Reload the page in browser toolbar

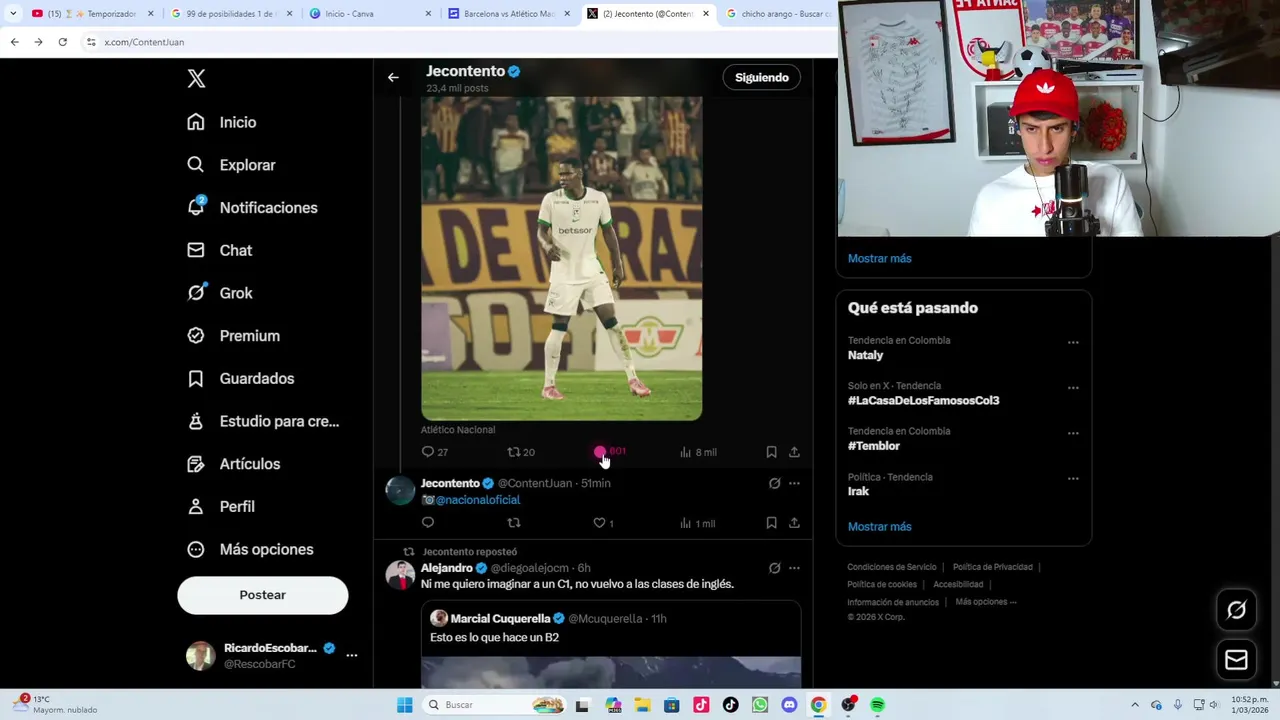[62, 42]
